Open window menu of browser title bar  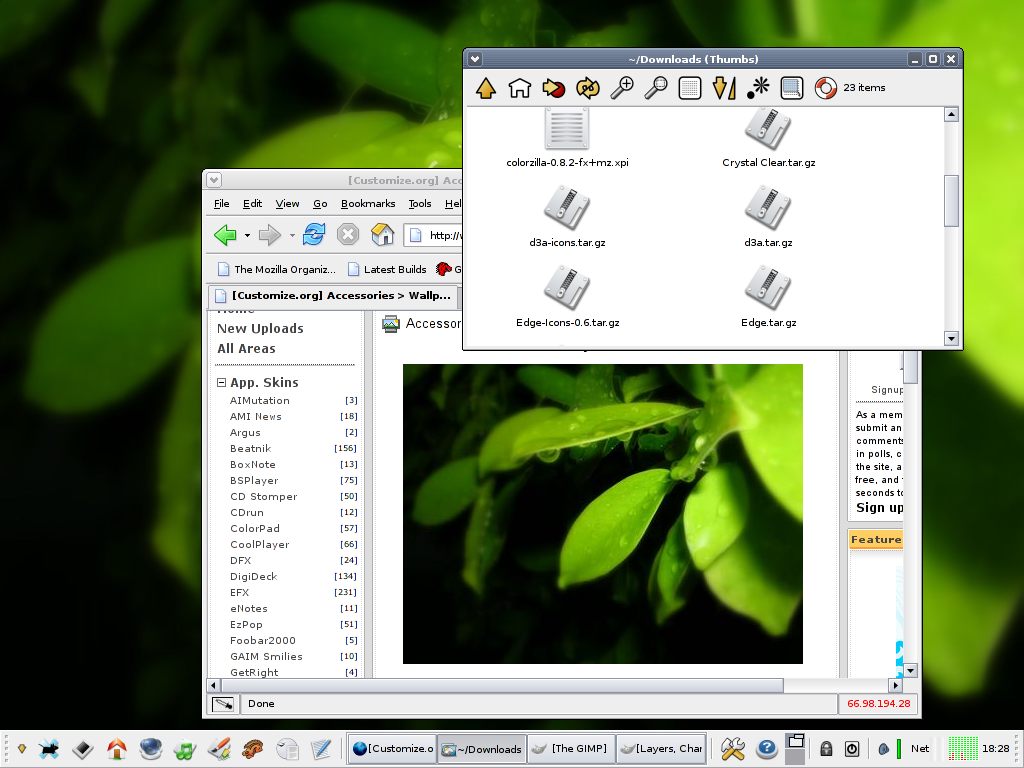click(214, 180)
